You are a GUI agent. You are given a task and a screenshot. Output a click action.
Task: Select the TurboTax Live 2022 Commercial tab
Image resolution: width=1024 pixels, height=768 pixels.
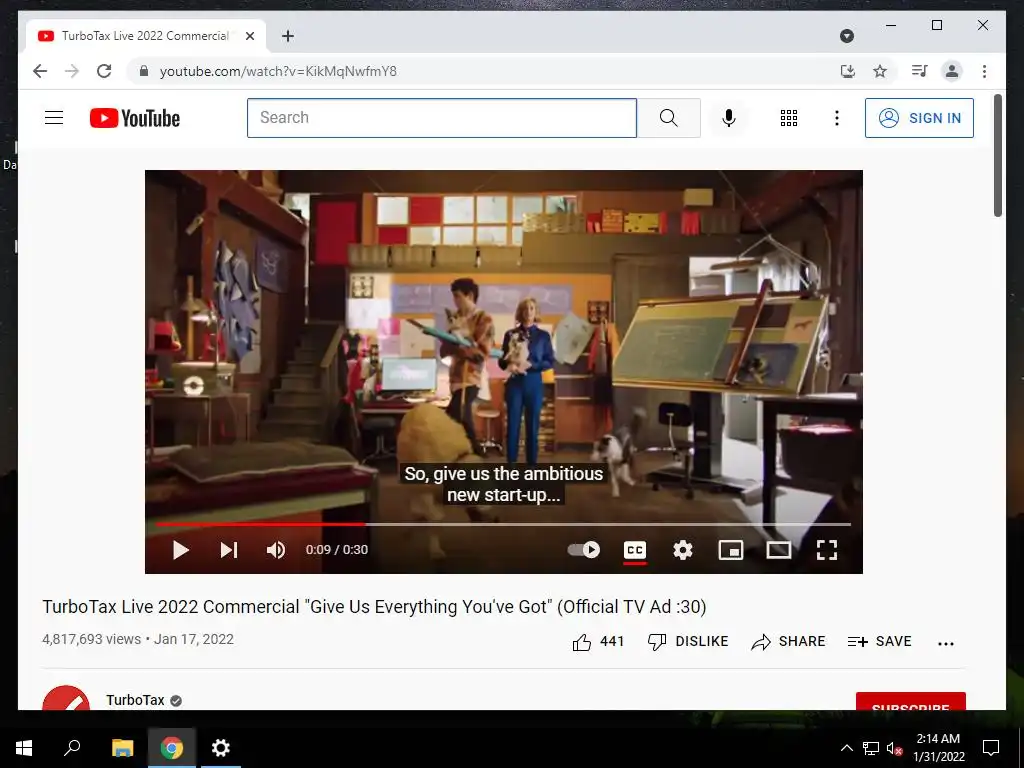[x=146, y=36]
